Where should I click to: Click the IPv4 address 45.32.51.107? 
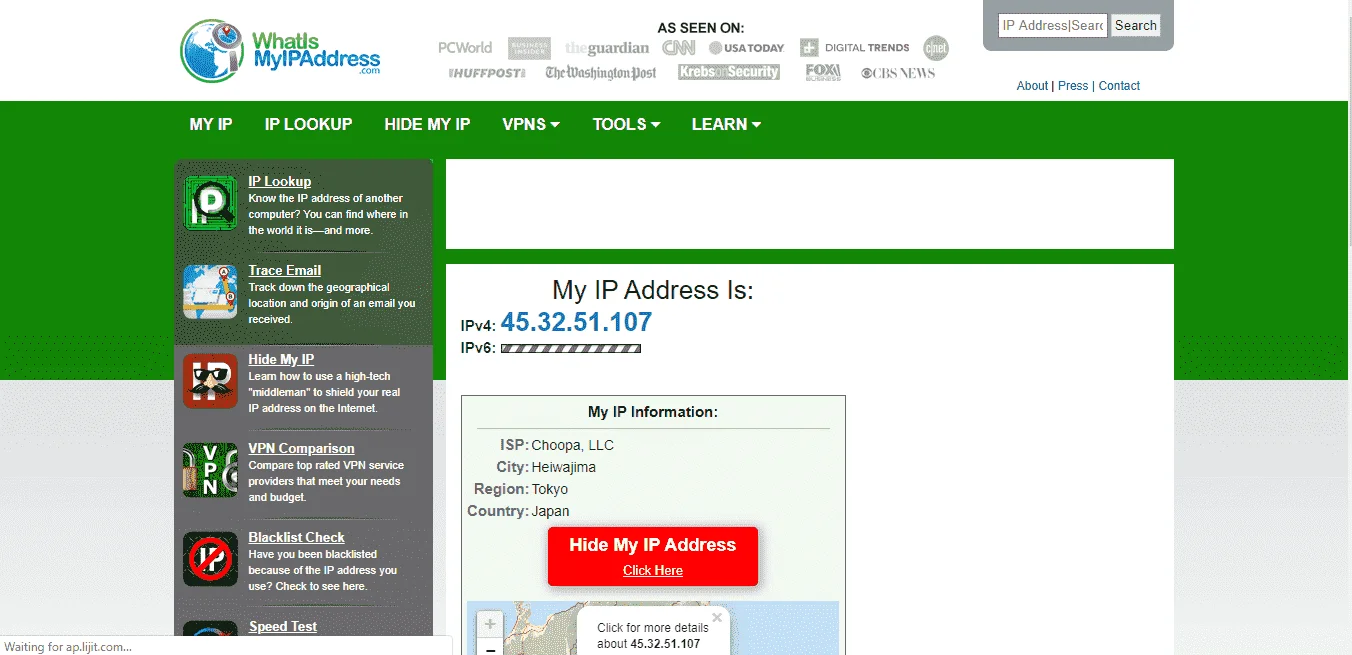[576, 322]
